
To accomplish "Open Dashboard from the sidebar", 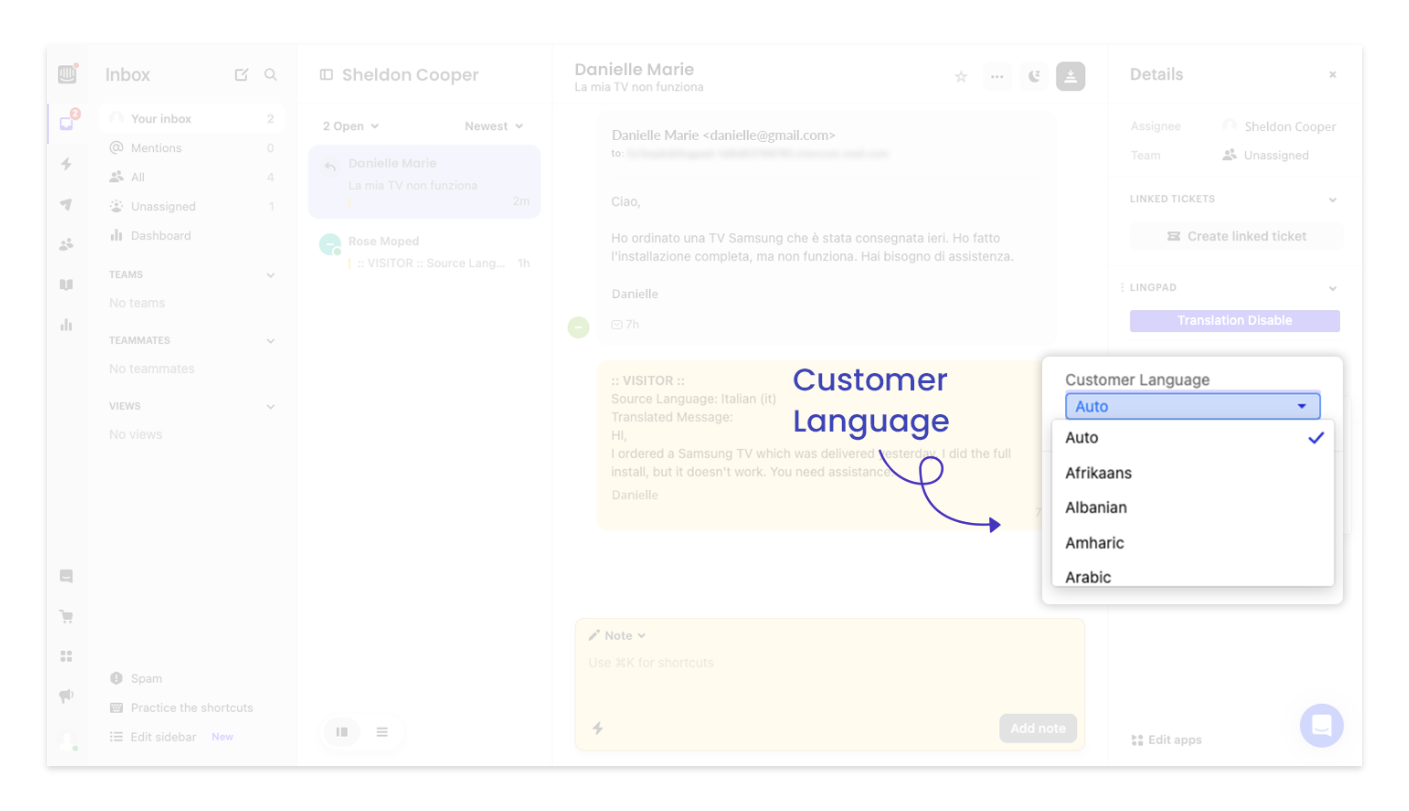I will tap(159, 235).
